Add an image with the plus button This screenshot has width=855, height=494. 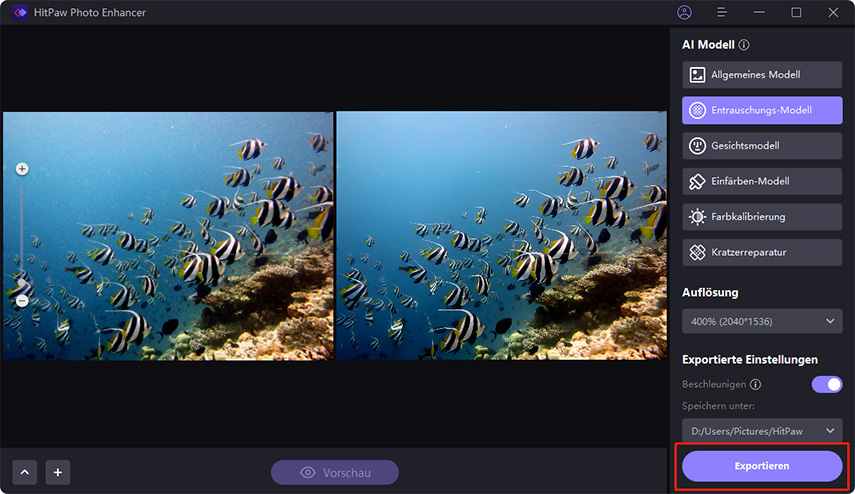[58, 472]
